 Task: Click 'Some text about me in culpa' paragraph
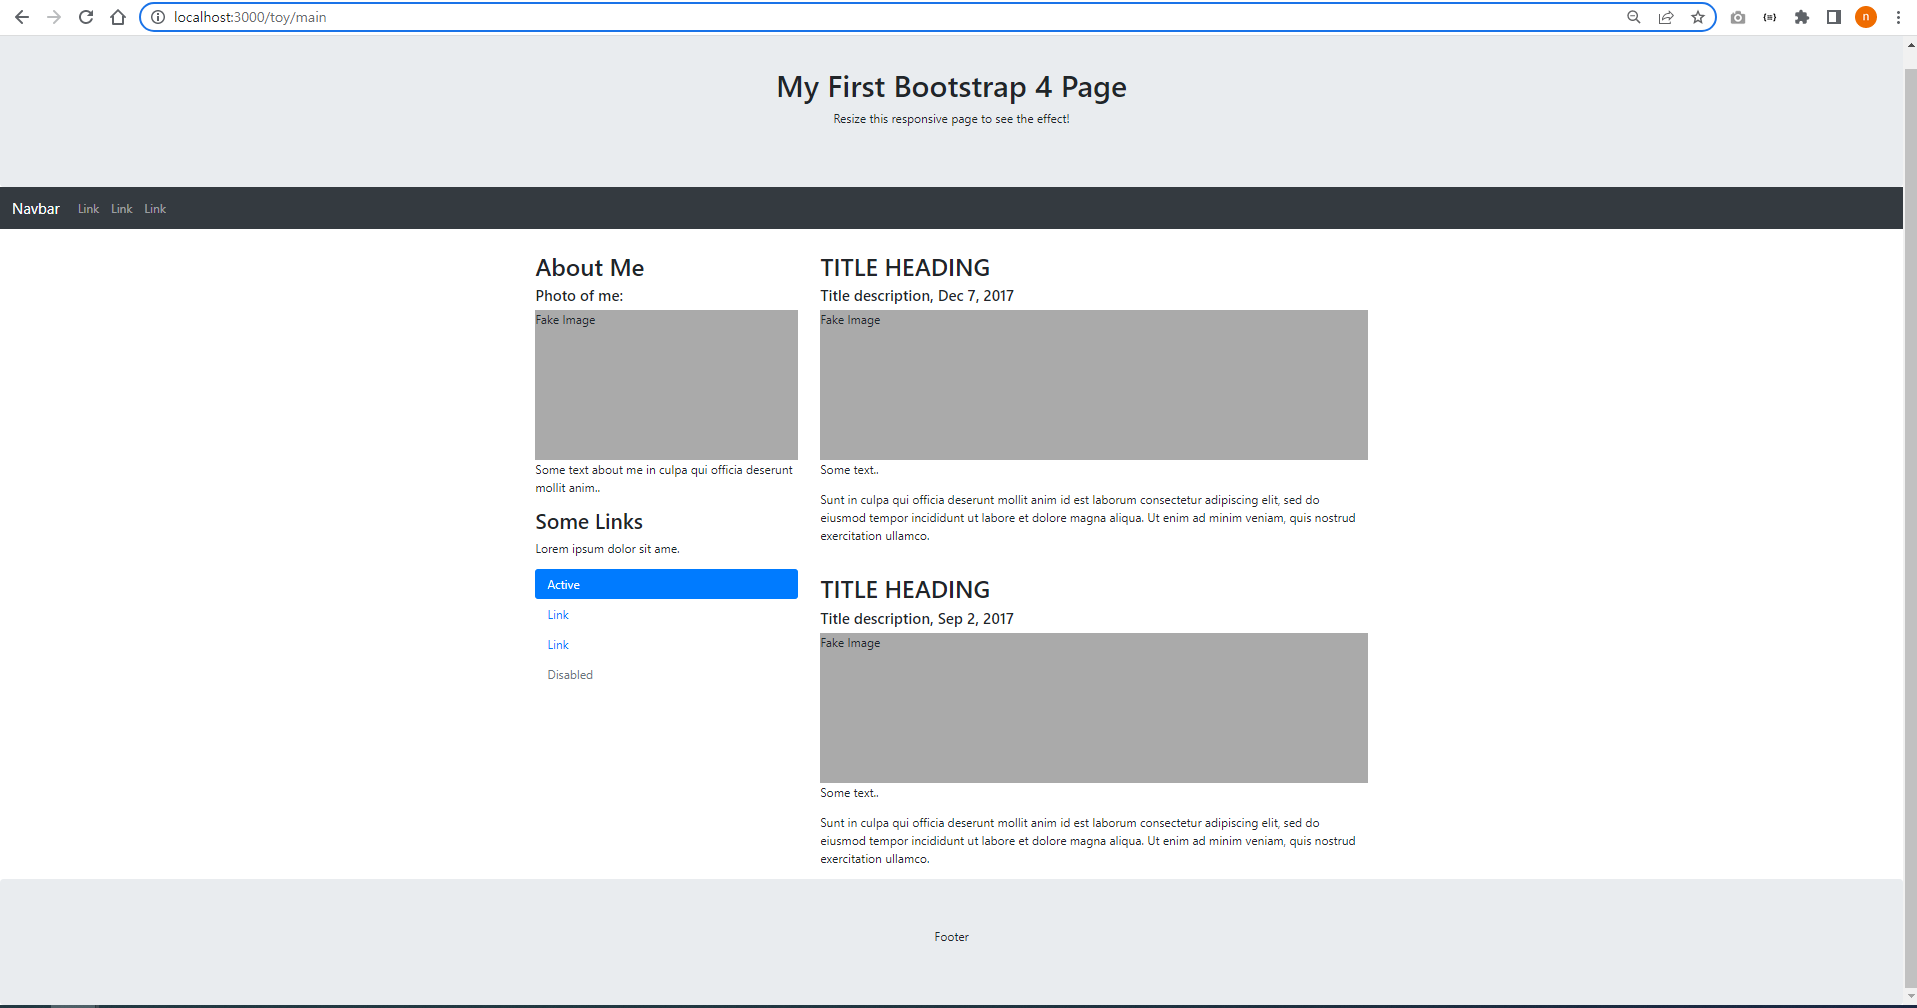coord(664,479)
